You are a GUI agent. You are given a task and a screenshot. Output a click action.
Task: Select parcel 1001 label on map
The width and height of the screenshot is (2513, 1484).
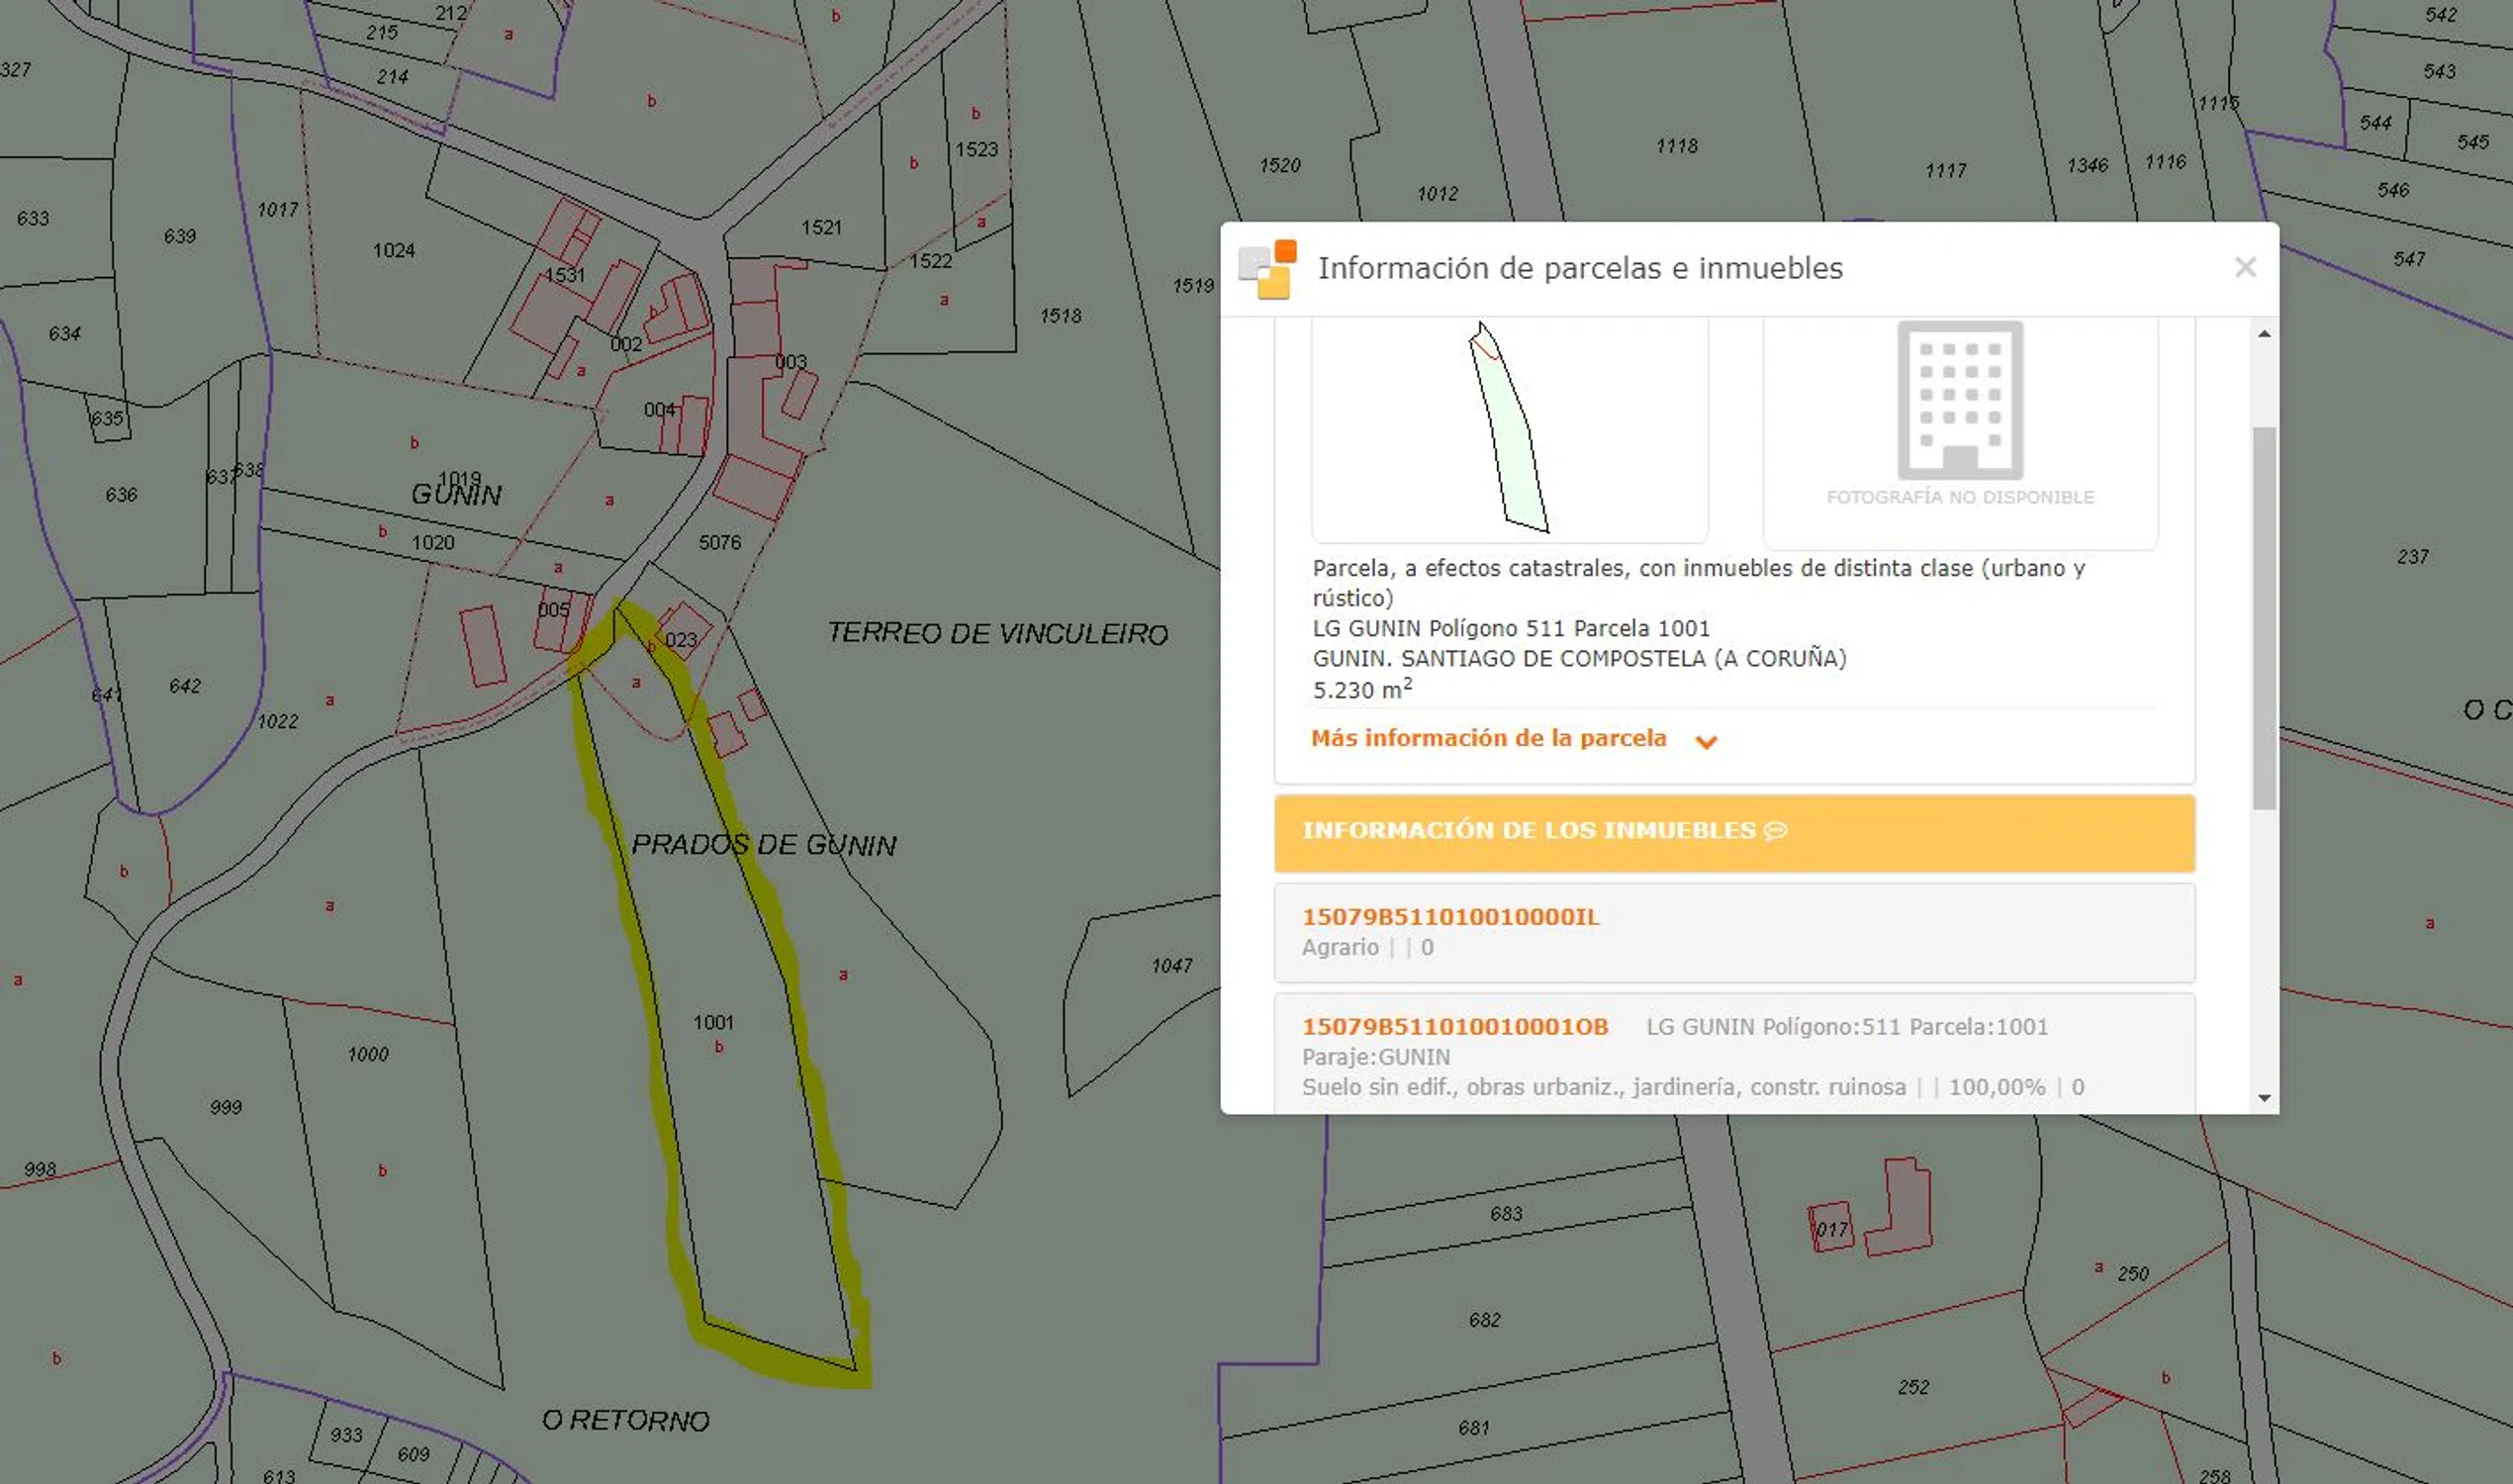click(713, 1022)
